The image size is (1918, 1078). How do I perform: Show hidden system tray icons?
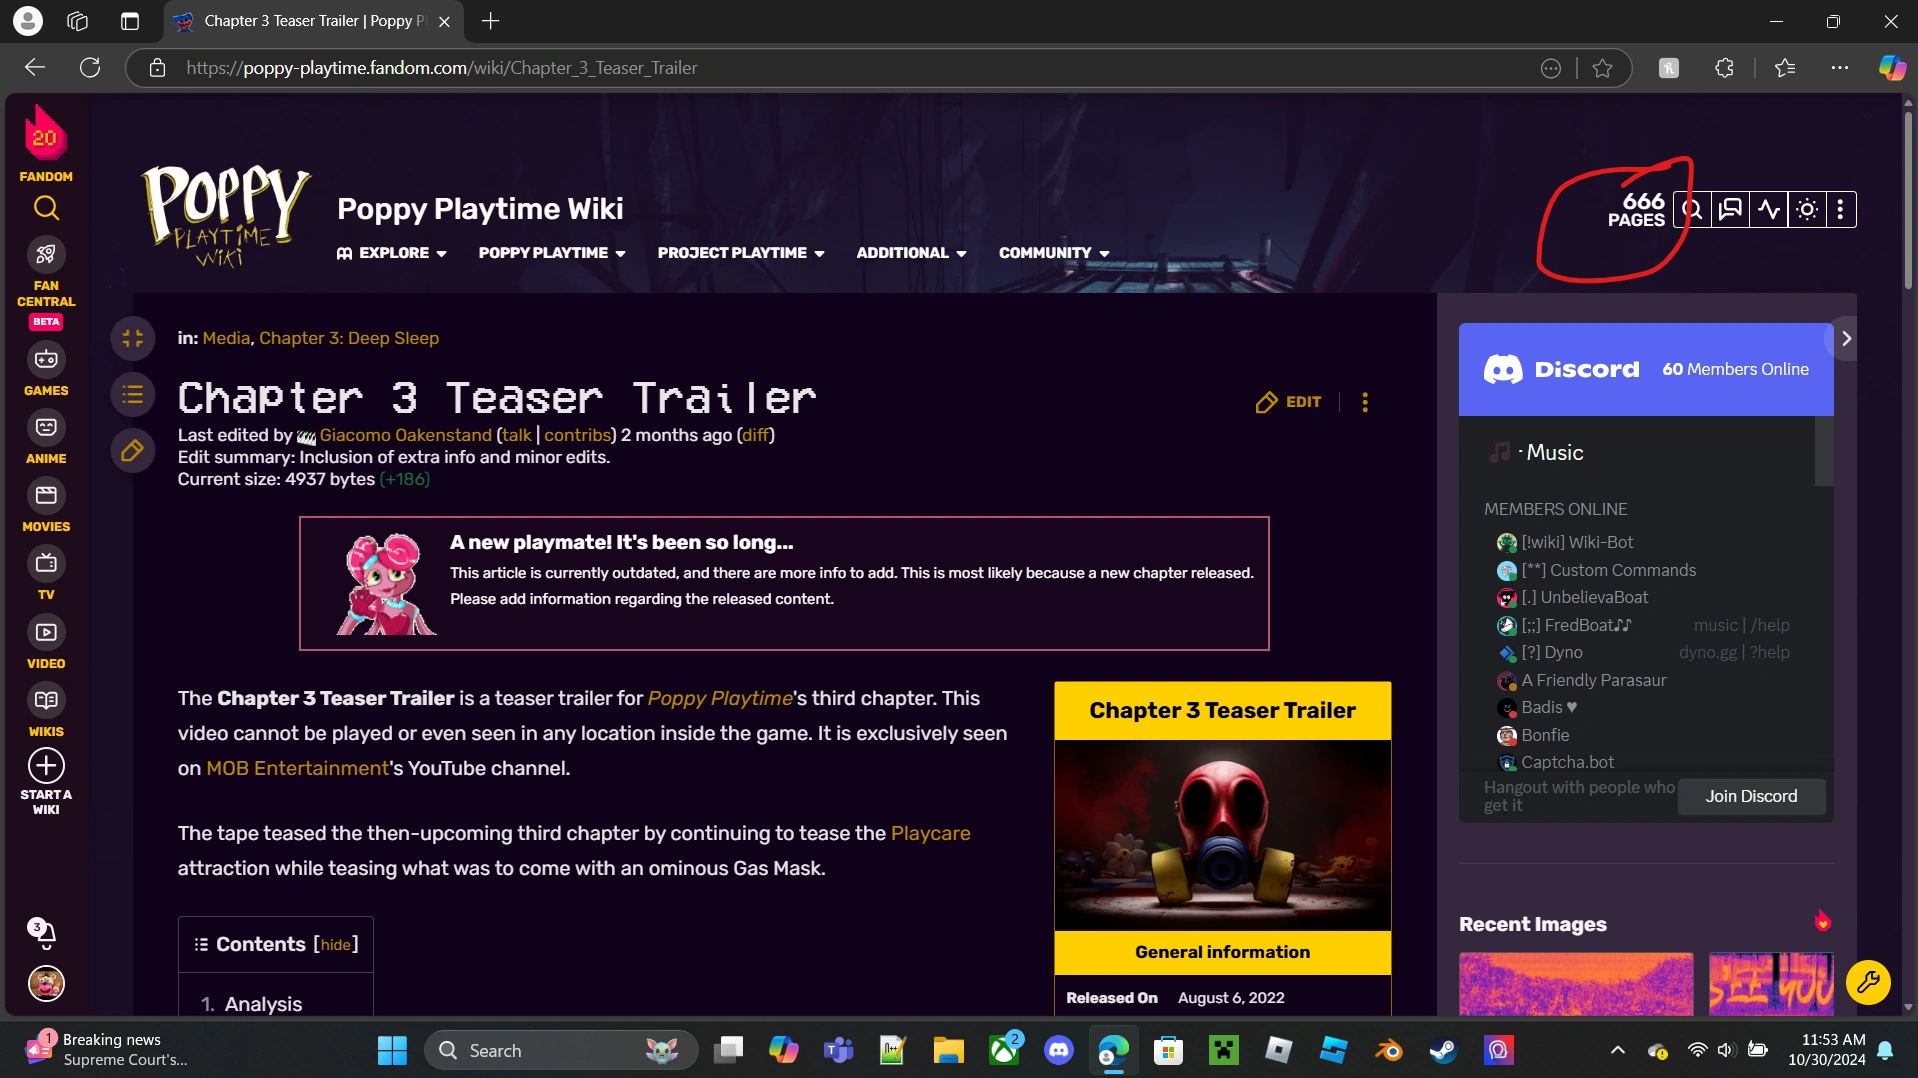point(1617,1050)
